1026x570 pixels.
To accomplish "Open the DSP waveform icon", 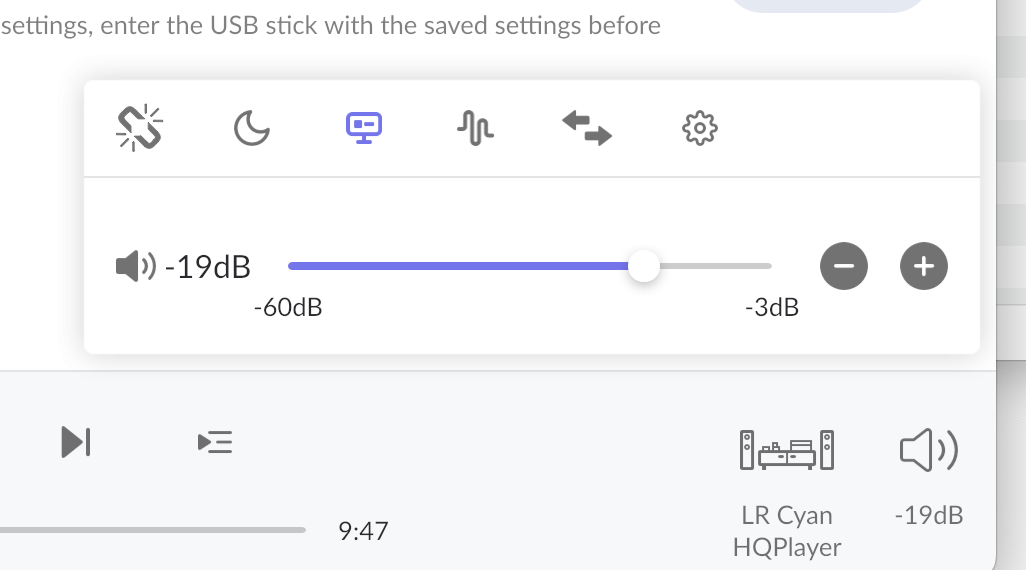I will point(476,128).
